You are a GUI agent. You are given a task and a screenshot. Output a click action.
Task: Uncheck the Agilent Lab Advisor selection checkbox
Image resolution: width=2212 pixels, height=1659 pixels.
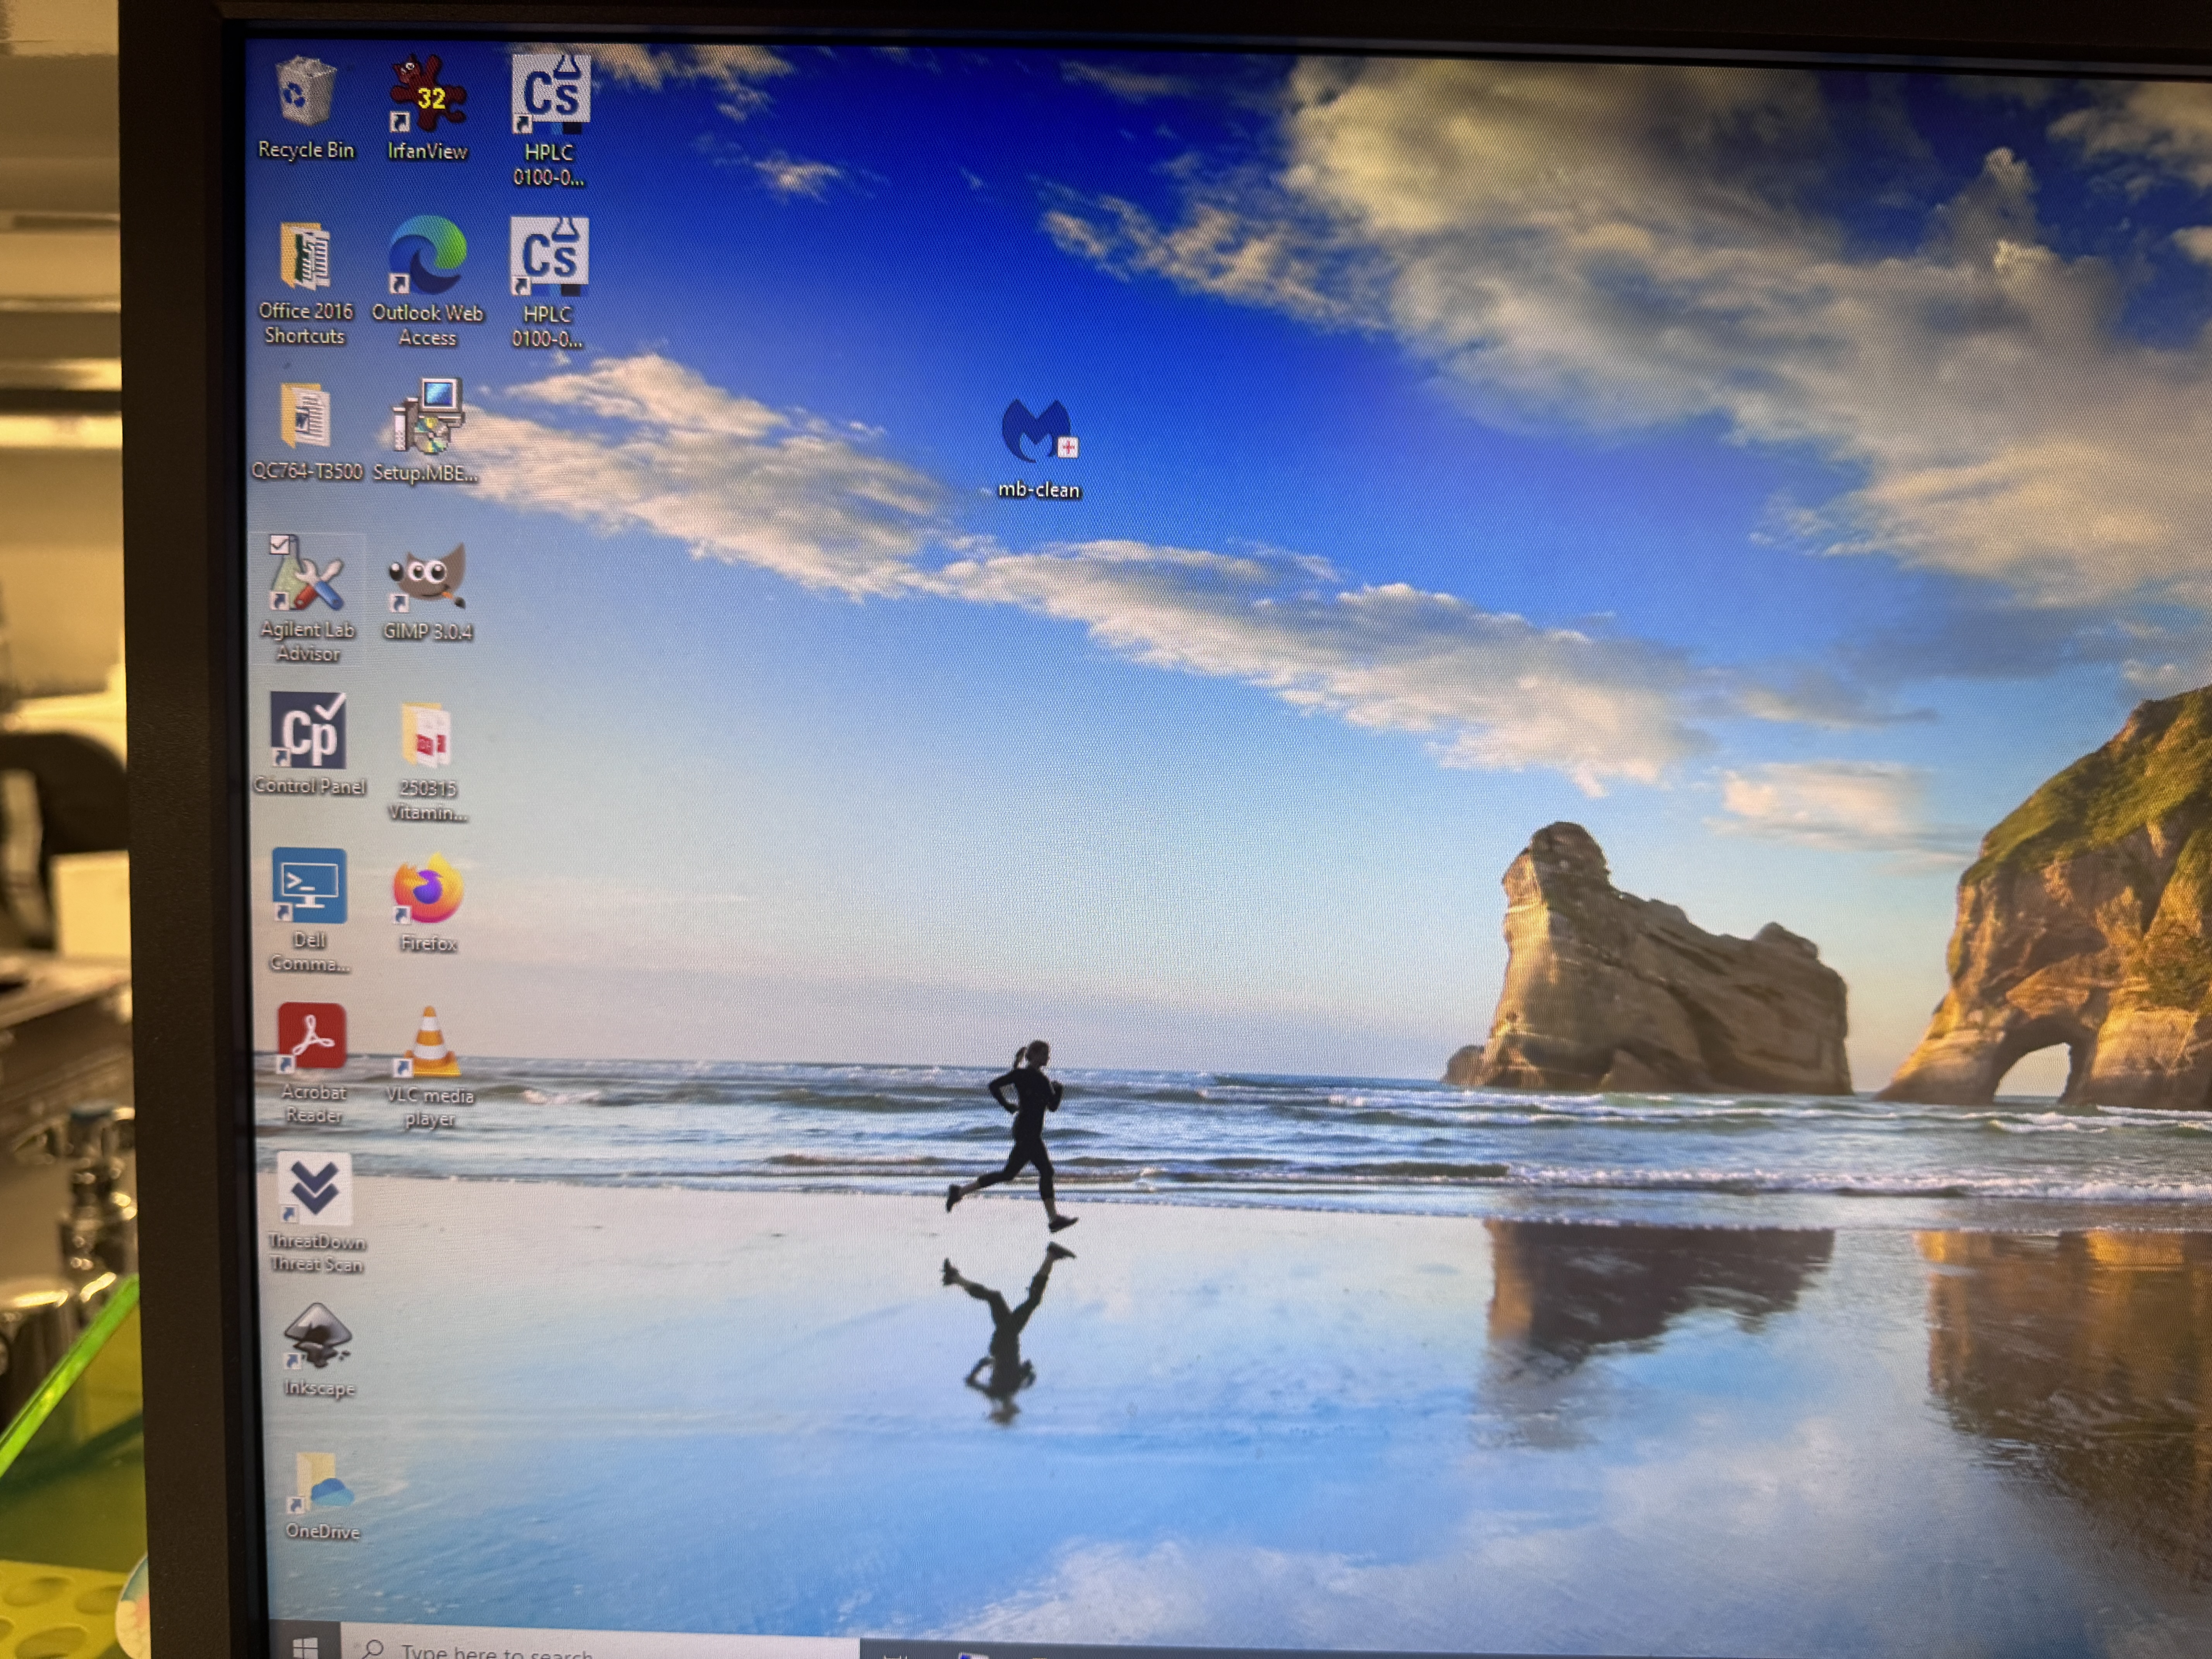(280, 545)
